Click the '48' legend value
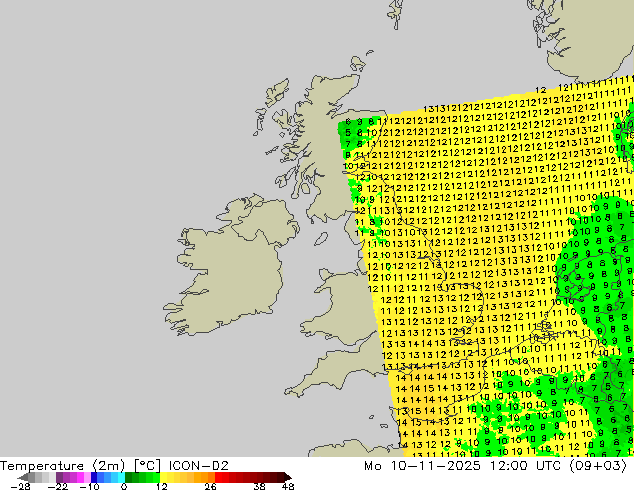Screen dimensions: 634x490 (x=288, y=486)
